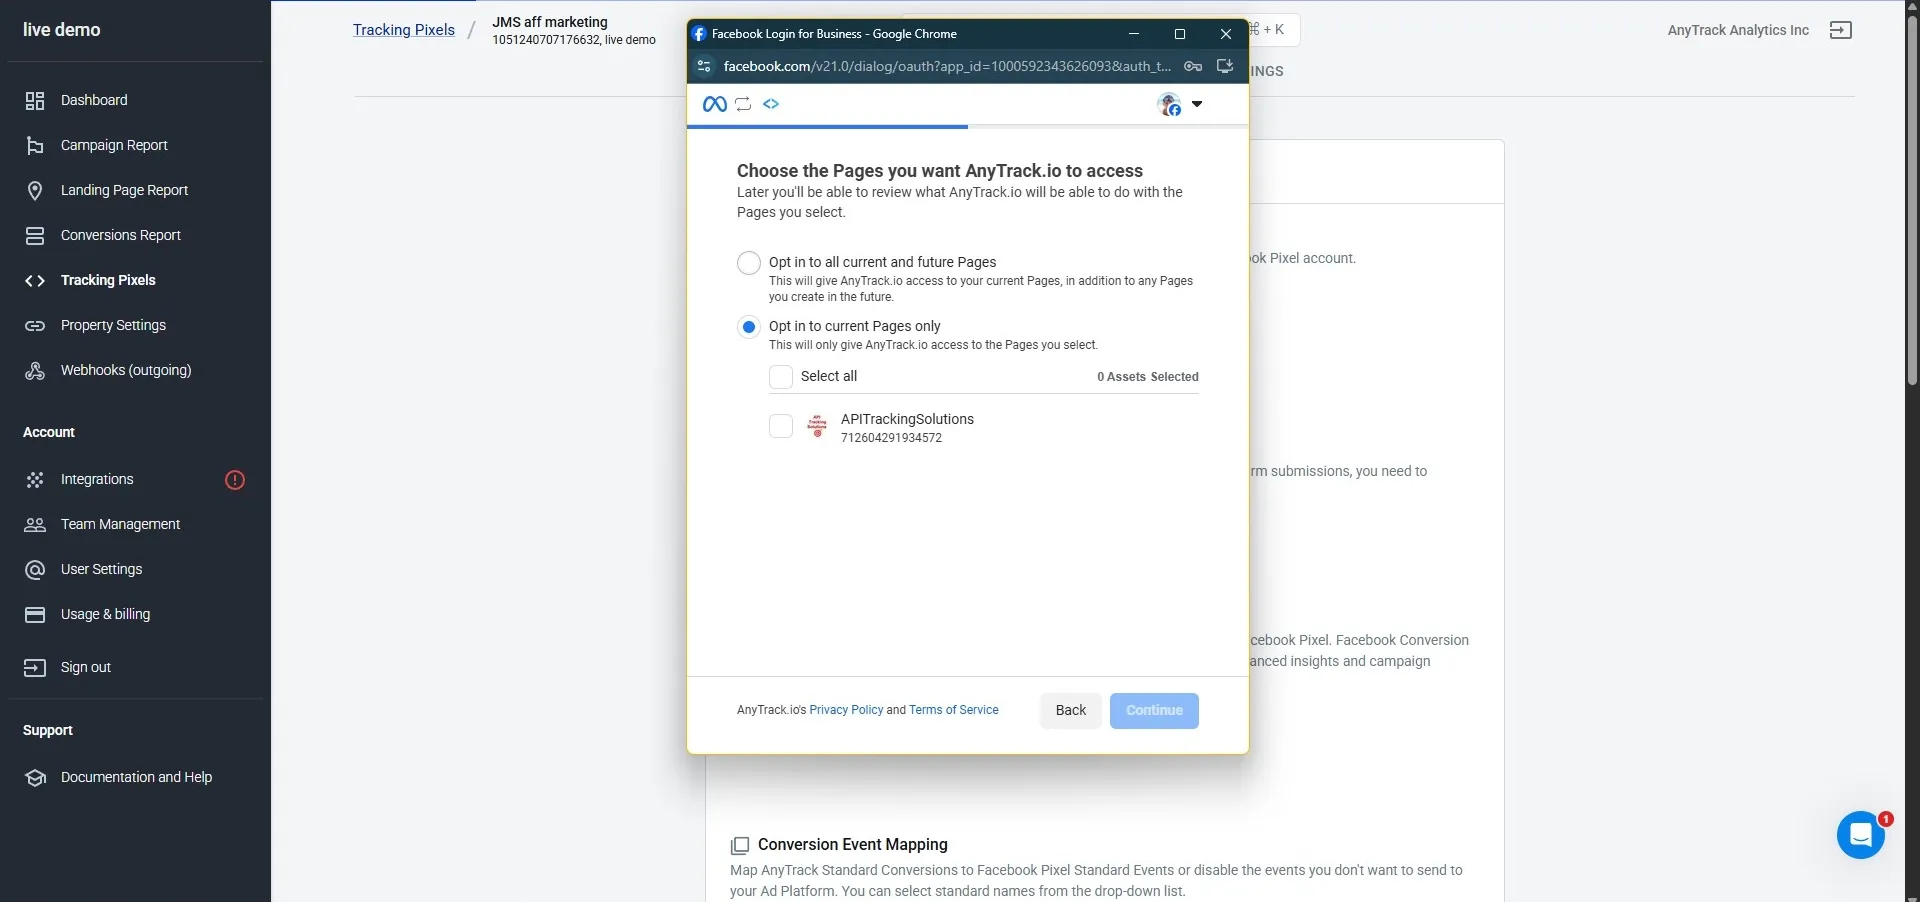The height and width of the screenshot is (902, 1920).
Task: Open Dashboard in the sidebar
Action: [94, 100]
